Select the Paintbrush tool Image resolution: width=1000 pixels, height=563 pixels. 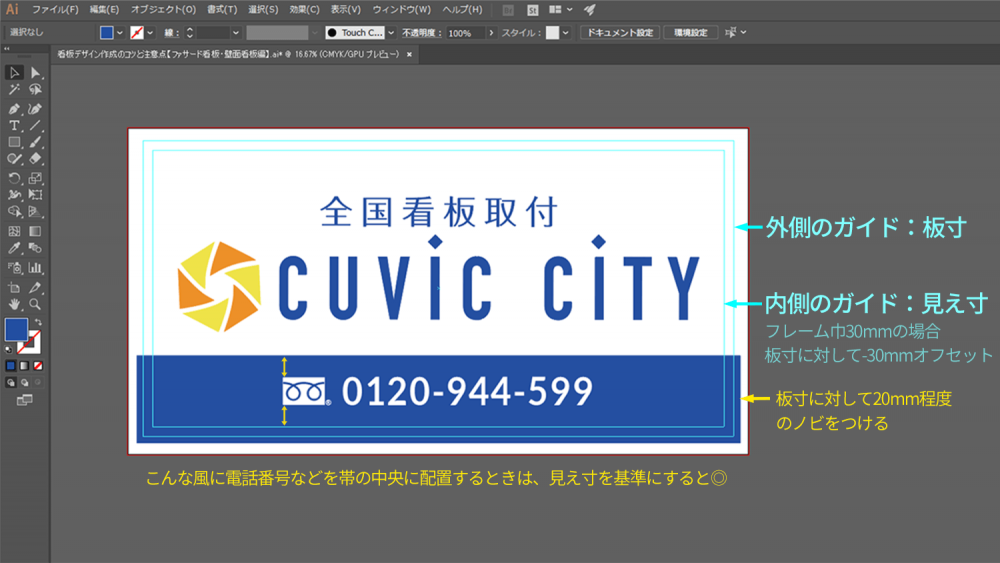coord(35,142)
